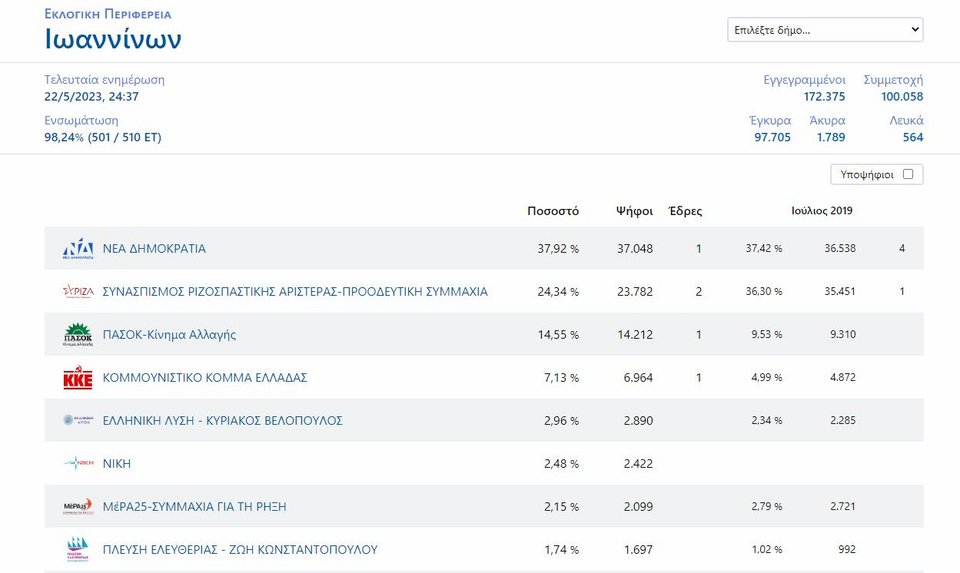
Task: Click the ΜέΡΑ25 party logo
Action: coord(78,507)
